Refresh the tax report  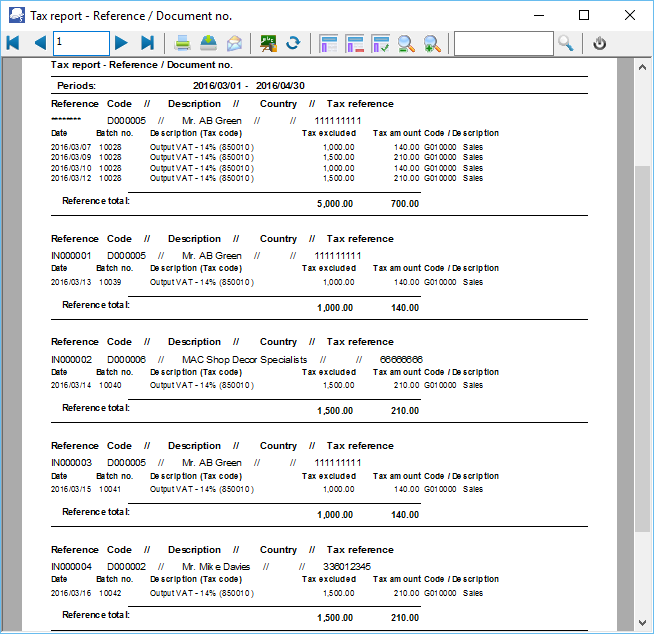click(x=293, y=43)
